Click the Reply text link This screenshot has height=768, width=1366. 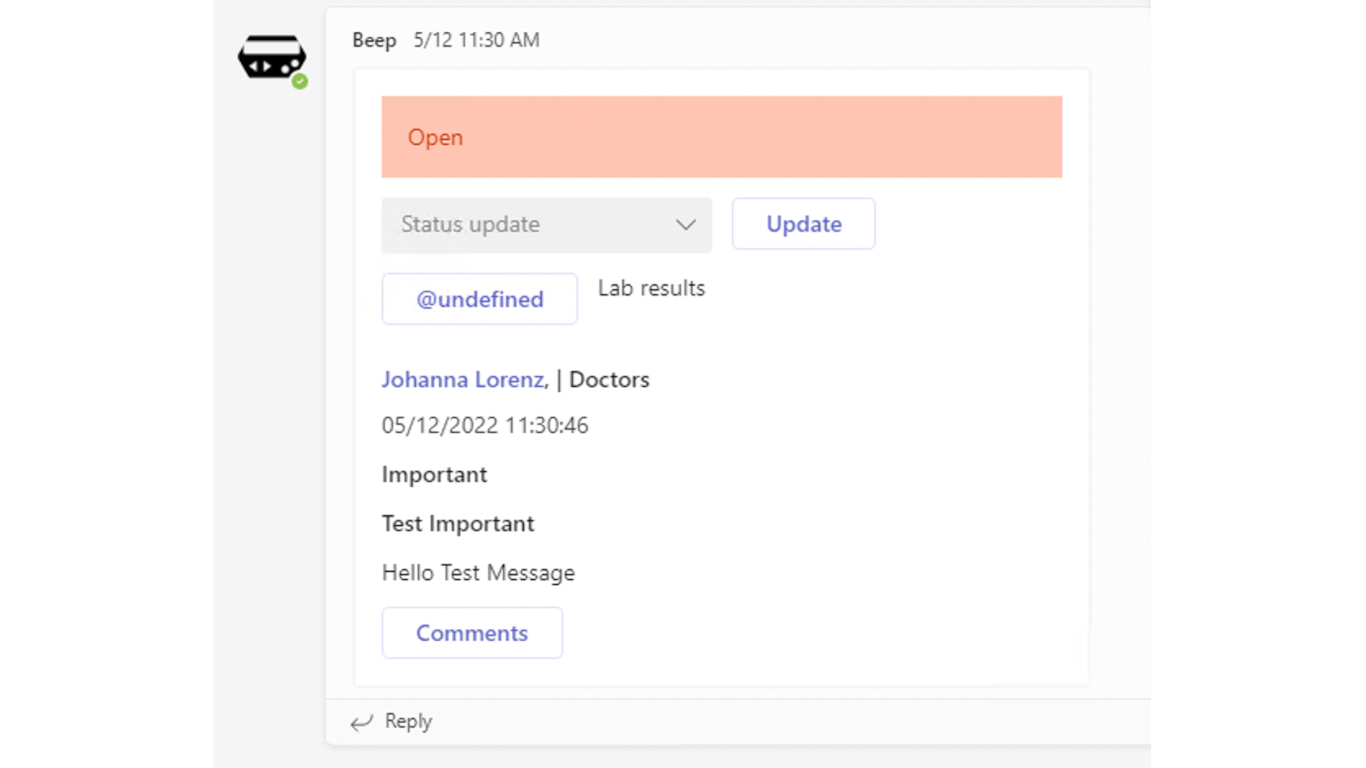point(408,722)
